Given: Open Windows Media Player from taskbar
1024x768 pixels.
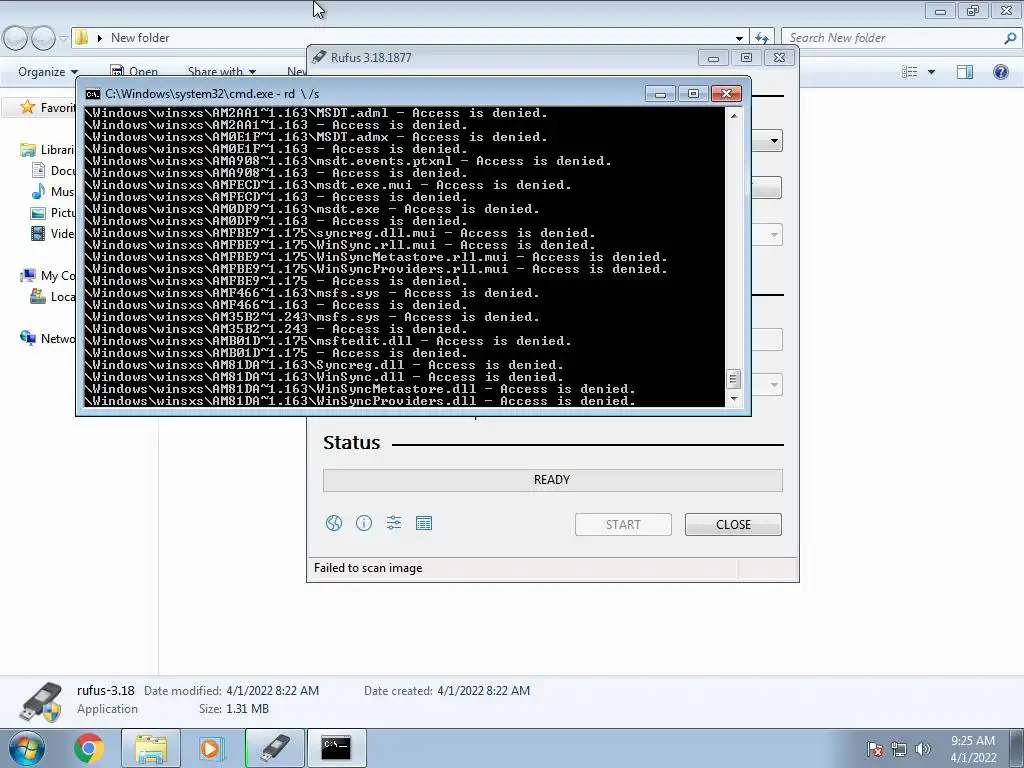Looking at the screenshot, I should point(211,748).
